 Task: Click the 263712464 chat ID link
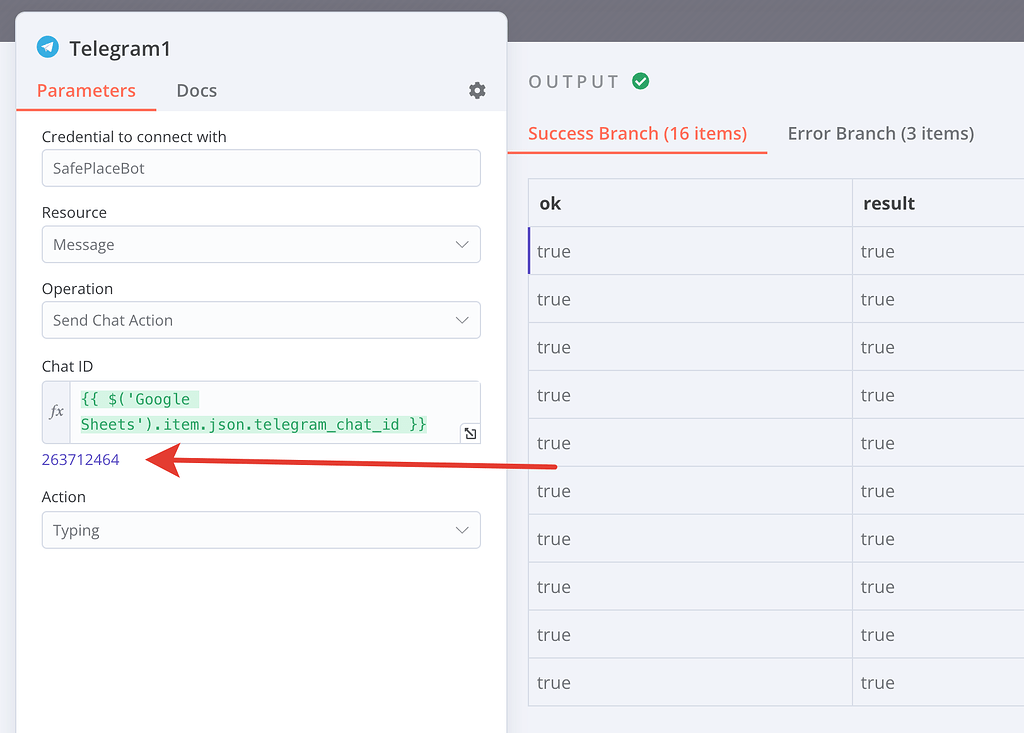[80, 459]
